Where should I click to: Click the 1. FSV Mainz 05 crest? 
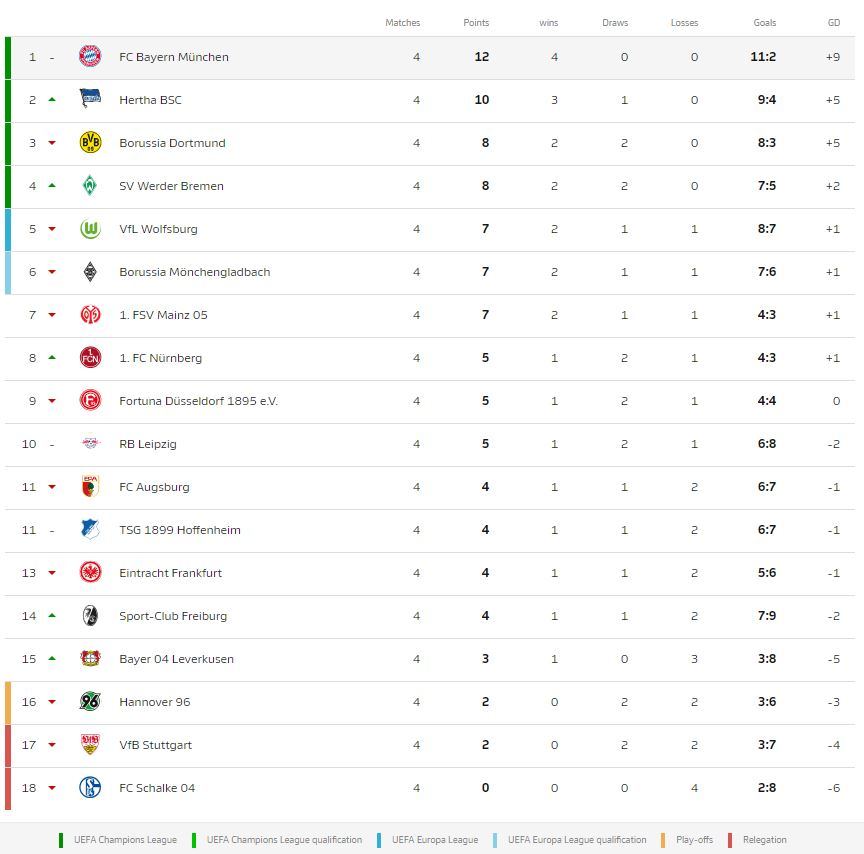90,315
